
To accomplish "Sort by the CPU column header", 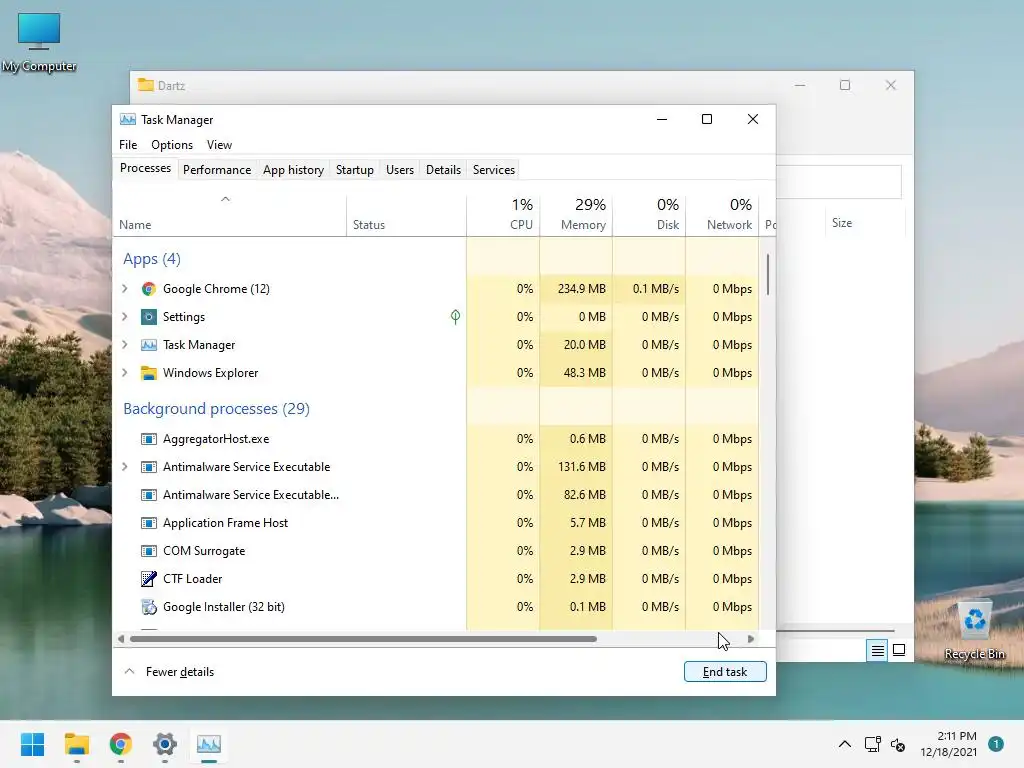I will tap(504, 216).
